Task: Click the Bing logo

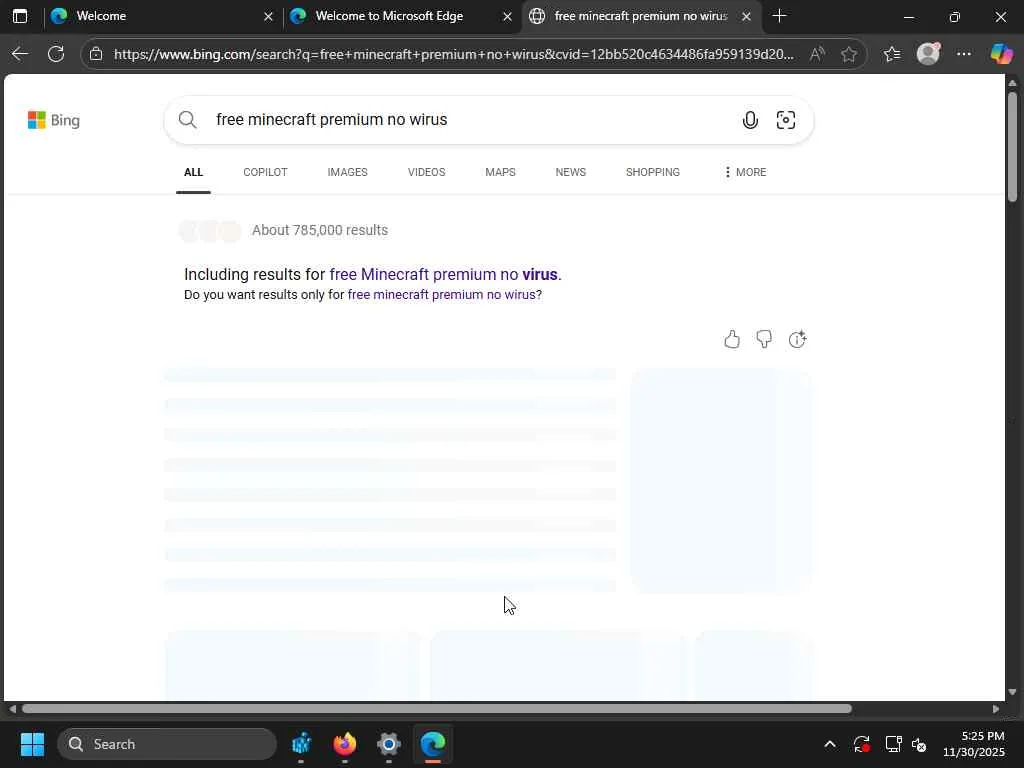Action: coord(54,120)
